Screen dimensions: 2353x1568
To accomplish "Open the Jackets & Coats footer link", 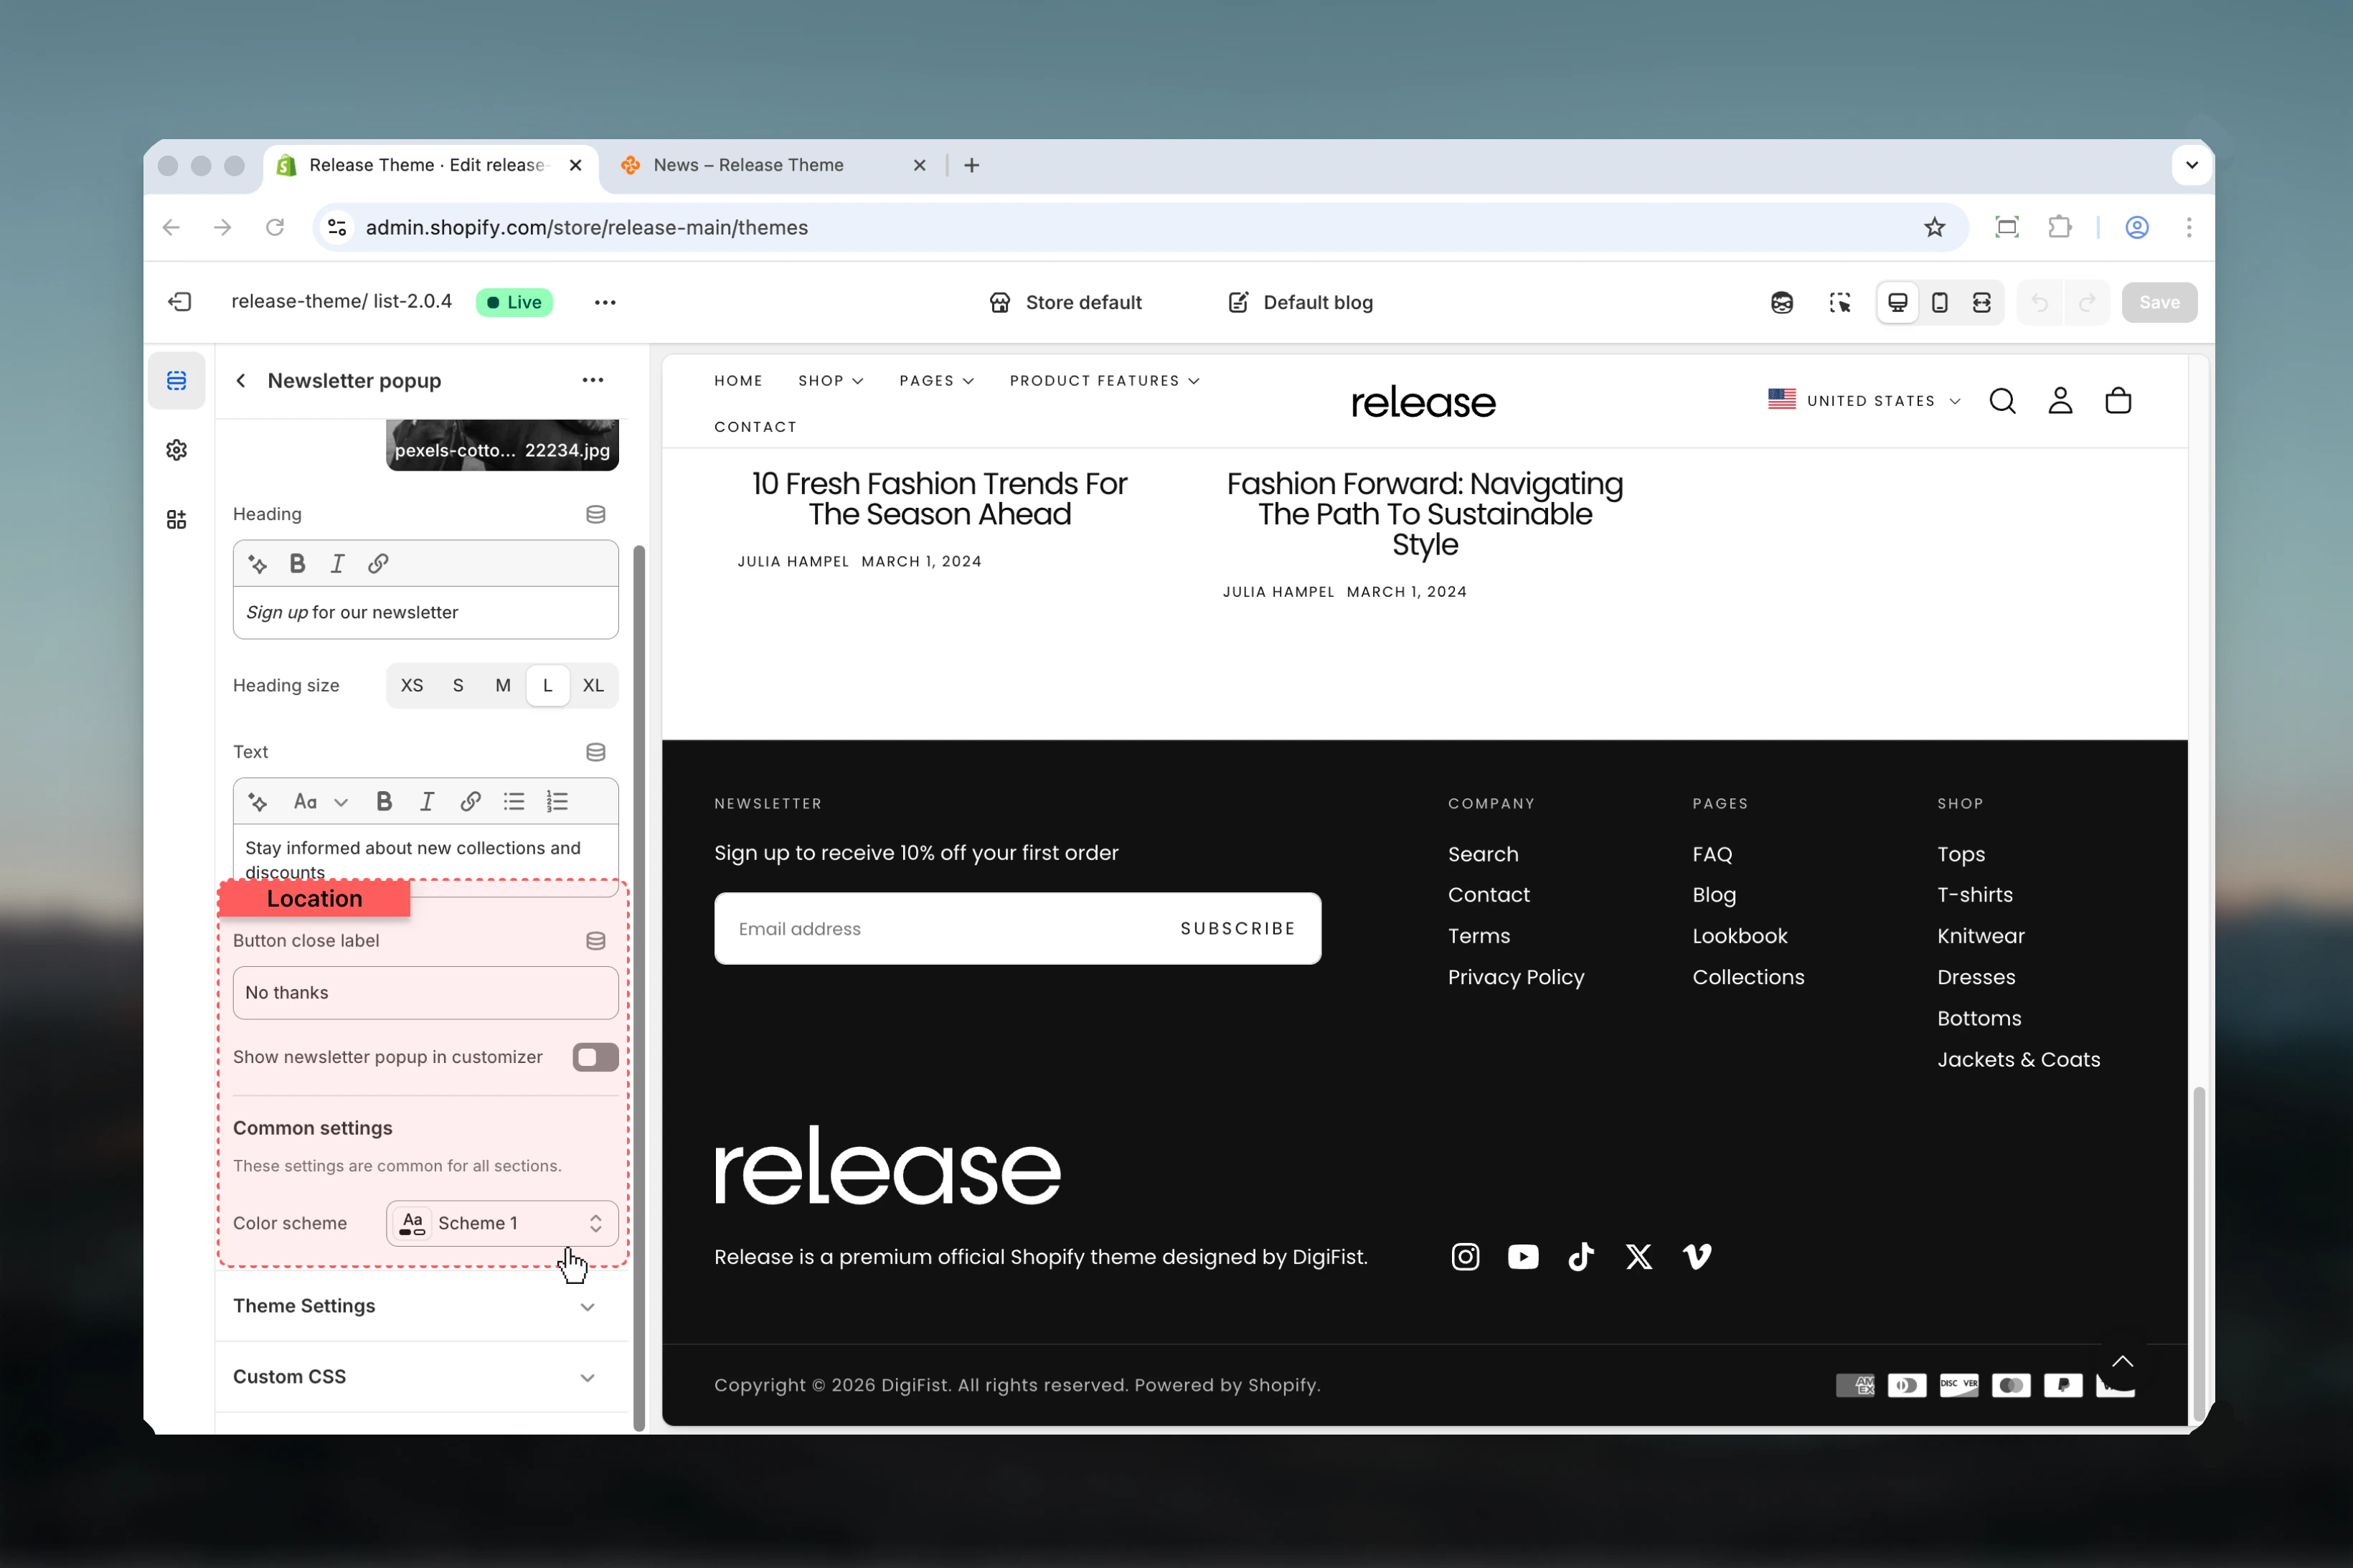I will click(x=2018, y=1060).
